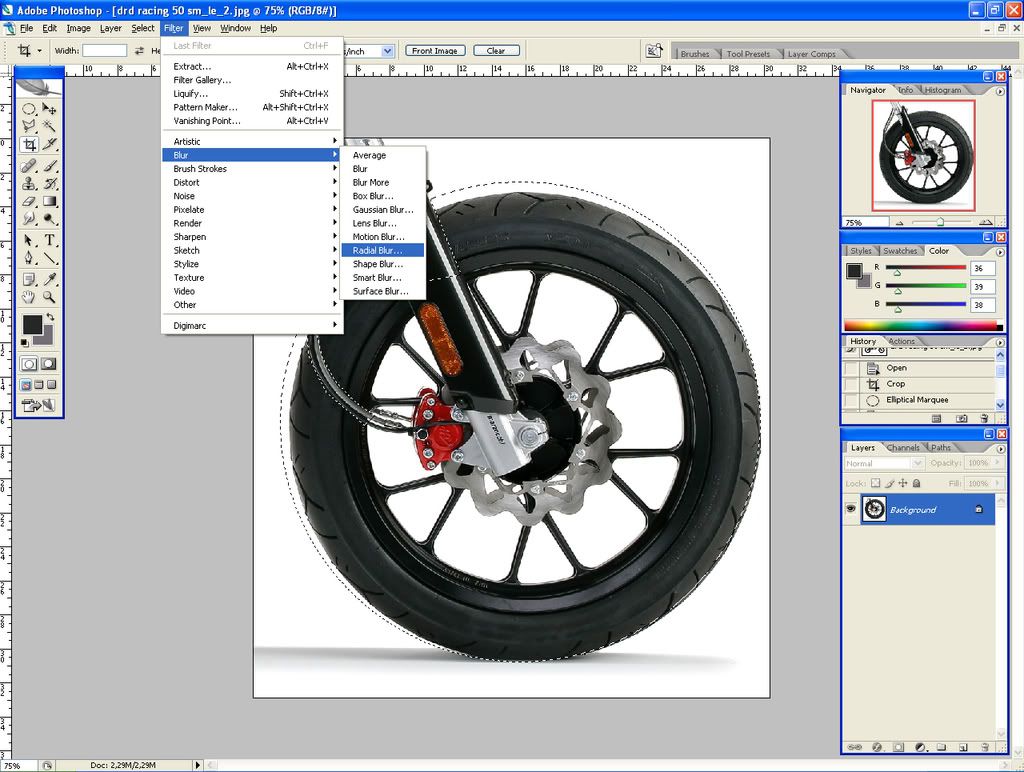Image resolution: width=1024 pixels, height=772 pixels.
Task: Open the Image menu
Action: click(78, 28)
